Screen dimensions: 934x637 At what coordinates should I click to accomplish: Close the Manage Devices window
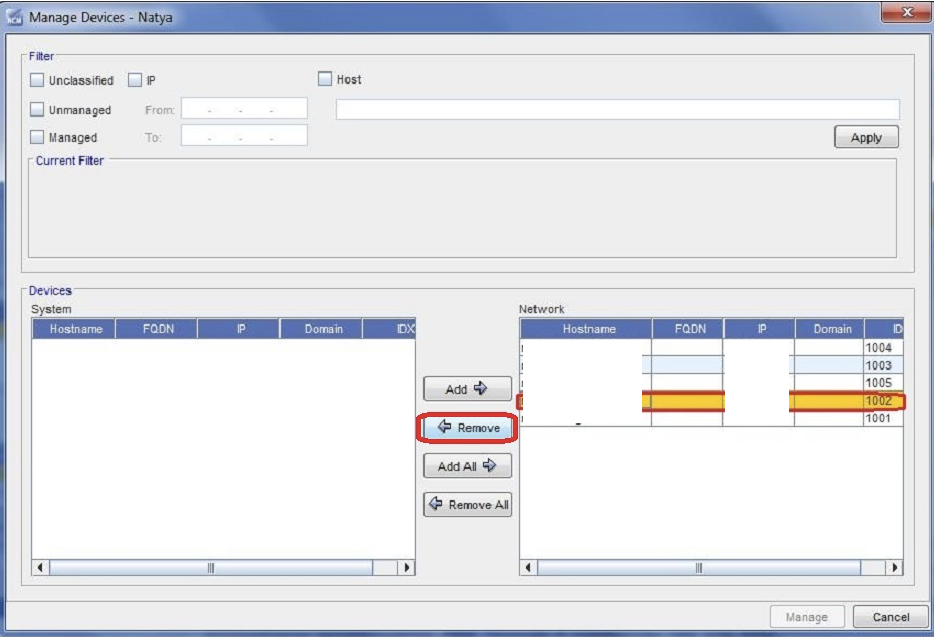(x=906, y=12)
